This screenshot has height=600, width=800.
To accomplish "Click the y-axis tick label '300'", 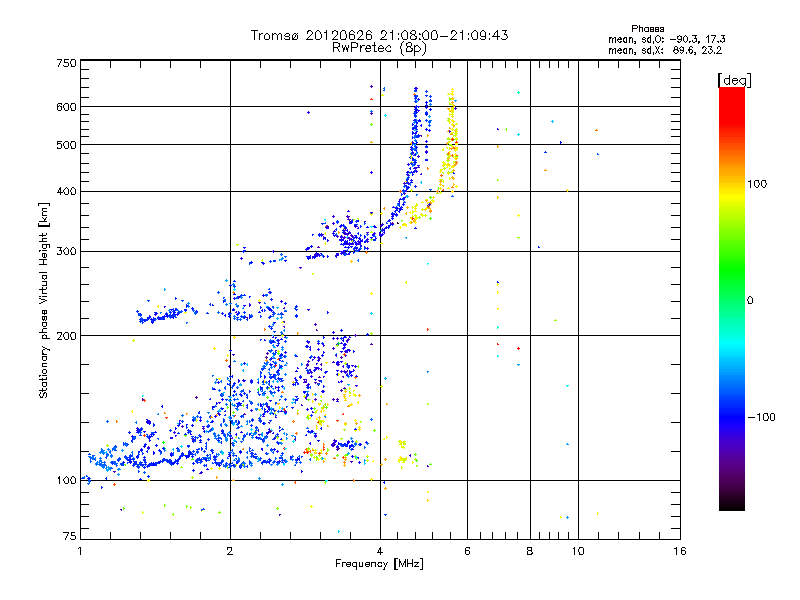I will click(x=66, y=252).
